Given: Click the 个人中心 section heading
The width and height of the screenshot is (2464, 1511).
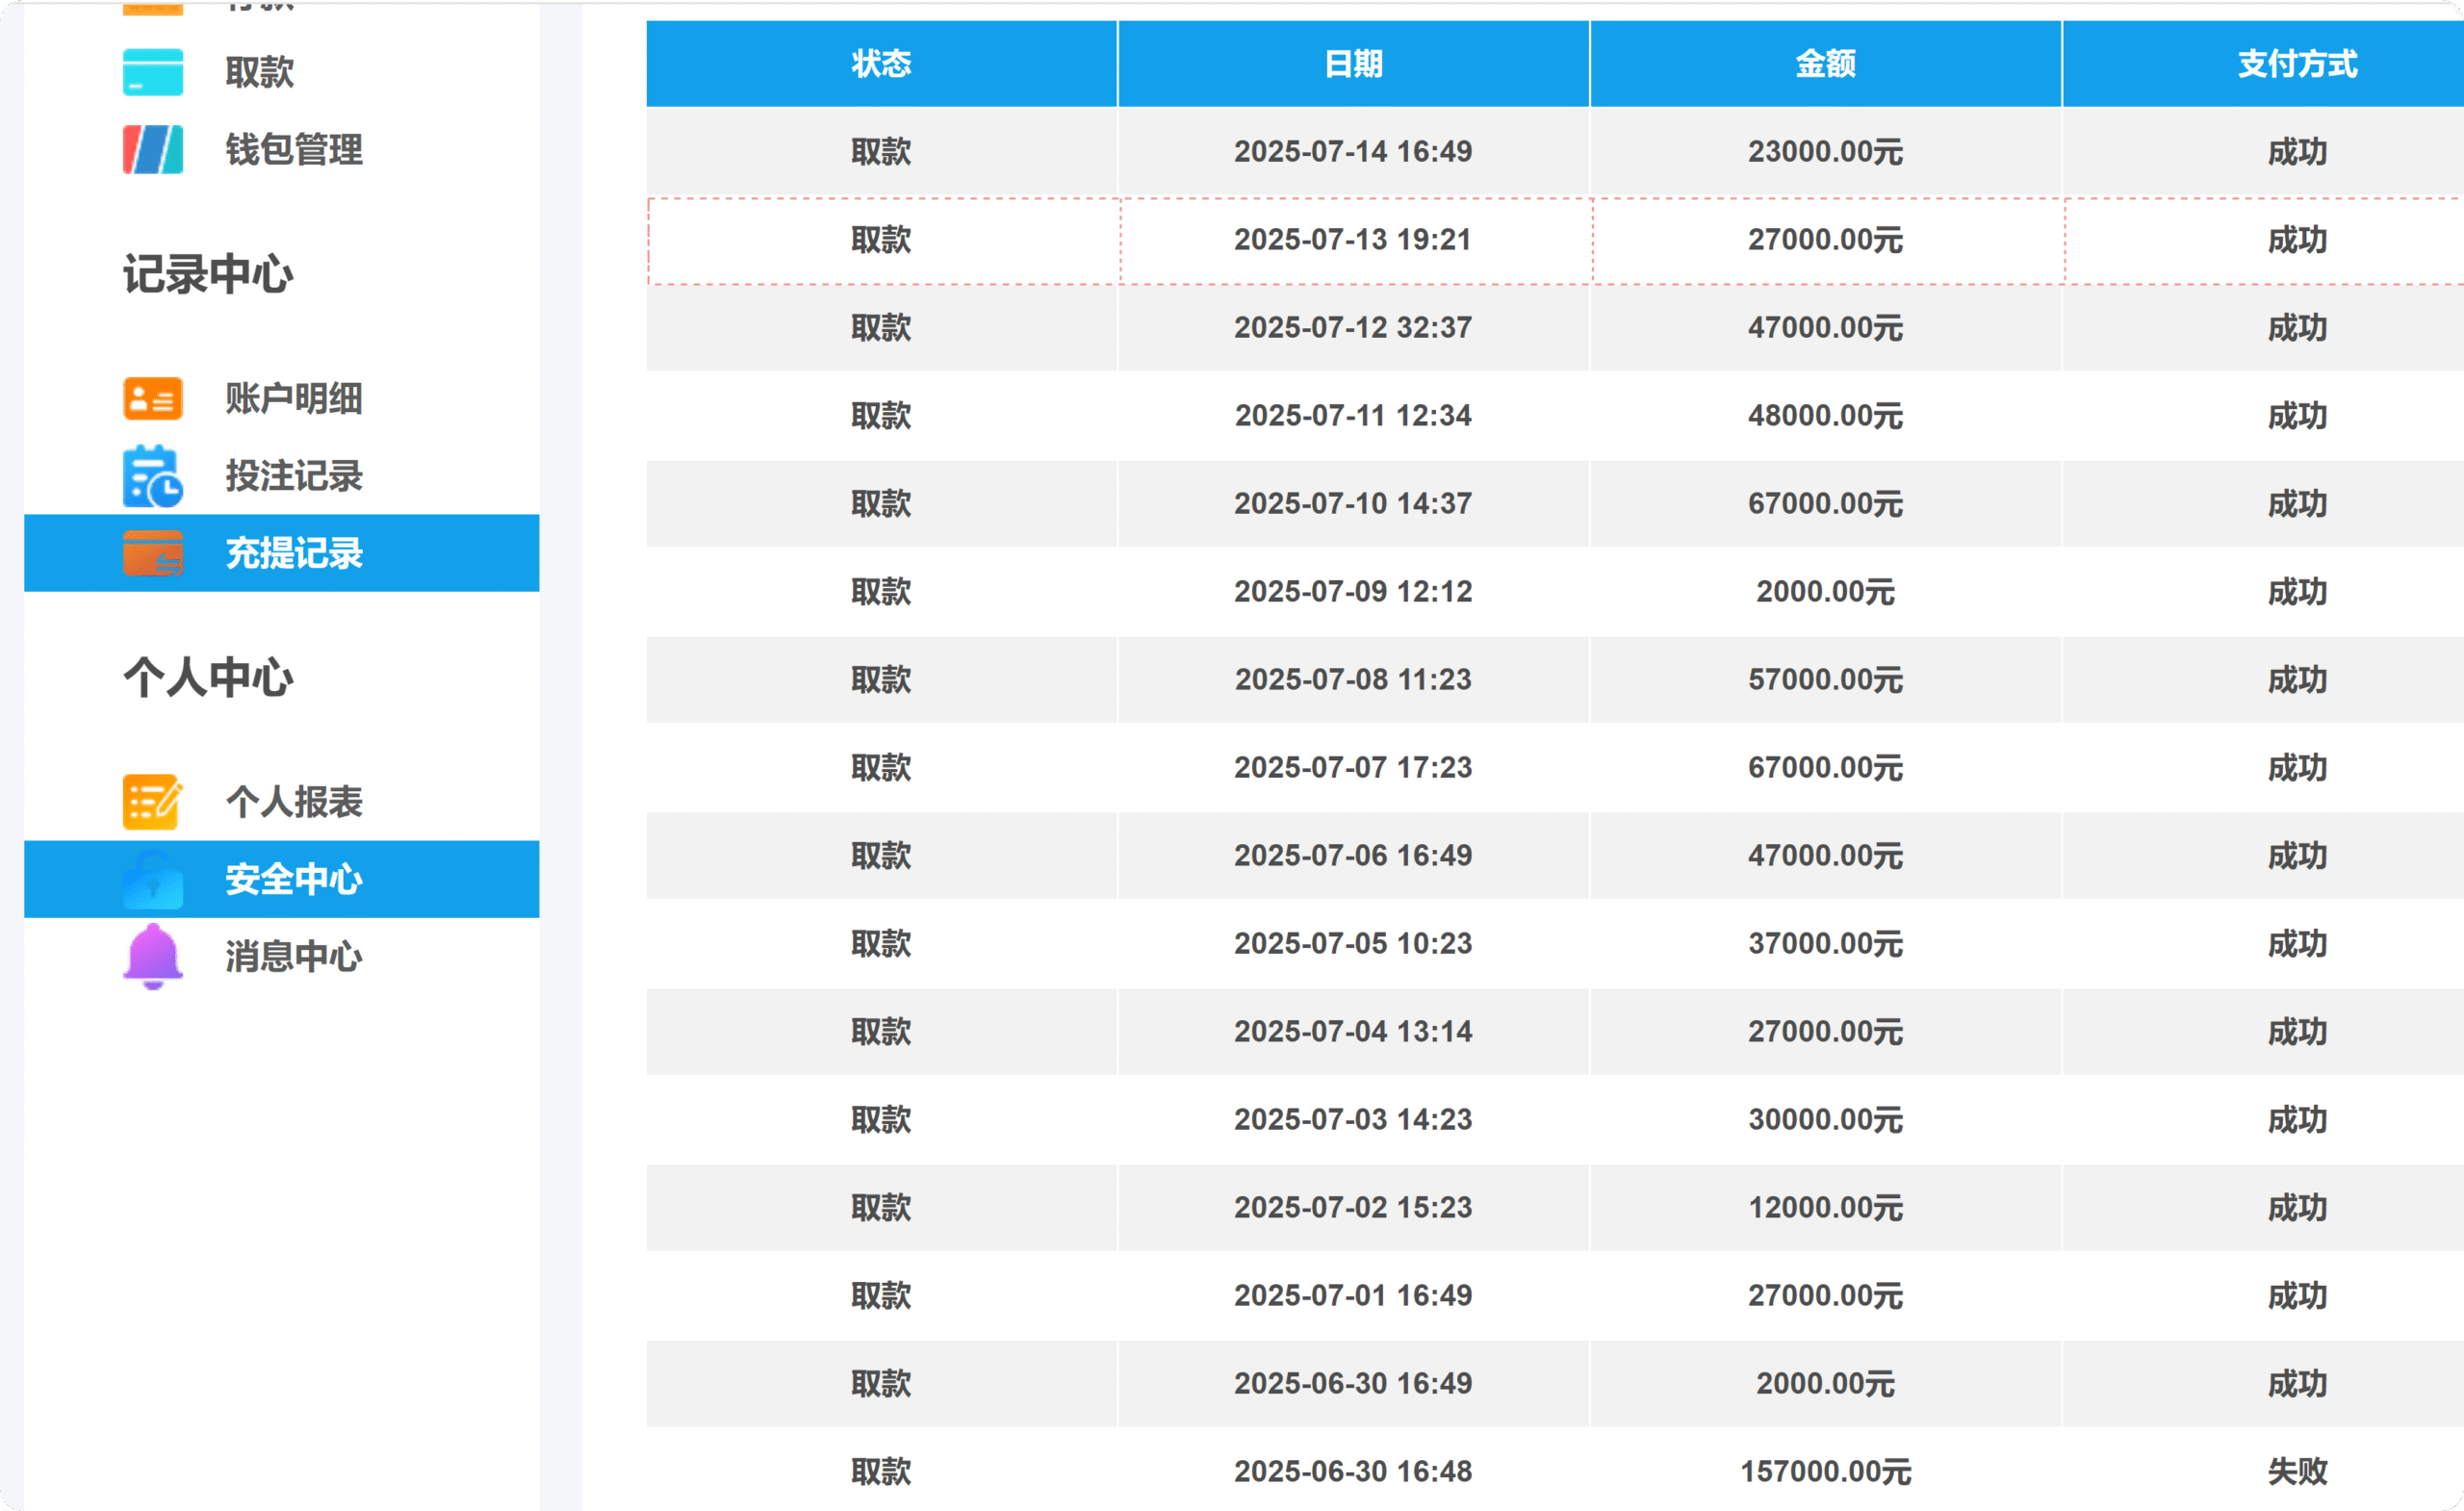Looking at the screenshot, I should click(x=208, y=678).
